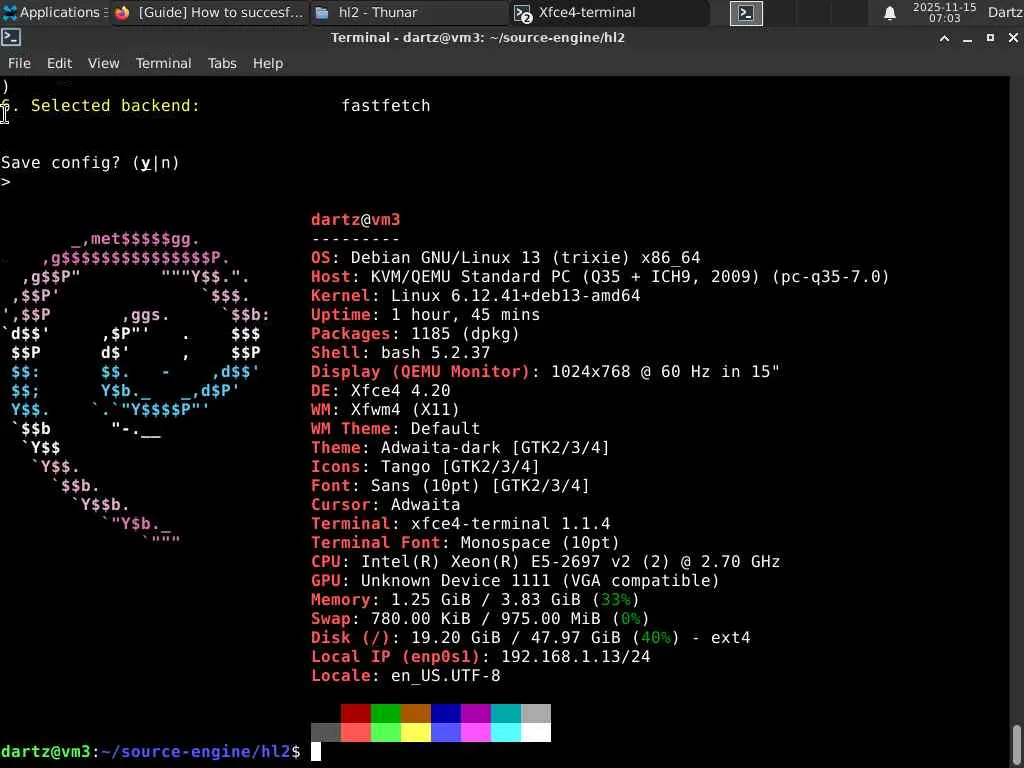Click the 'fastfetch' backend value

click(386, 106)
